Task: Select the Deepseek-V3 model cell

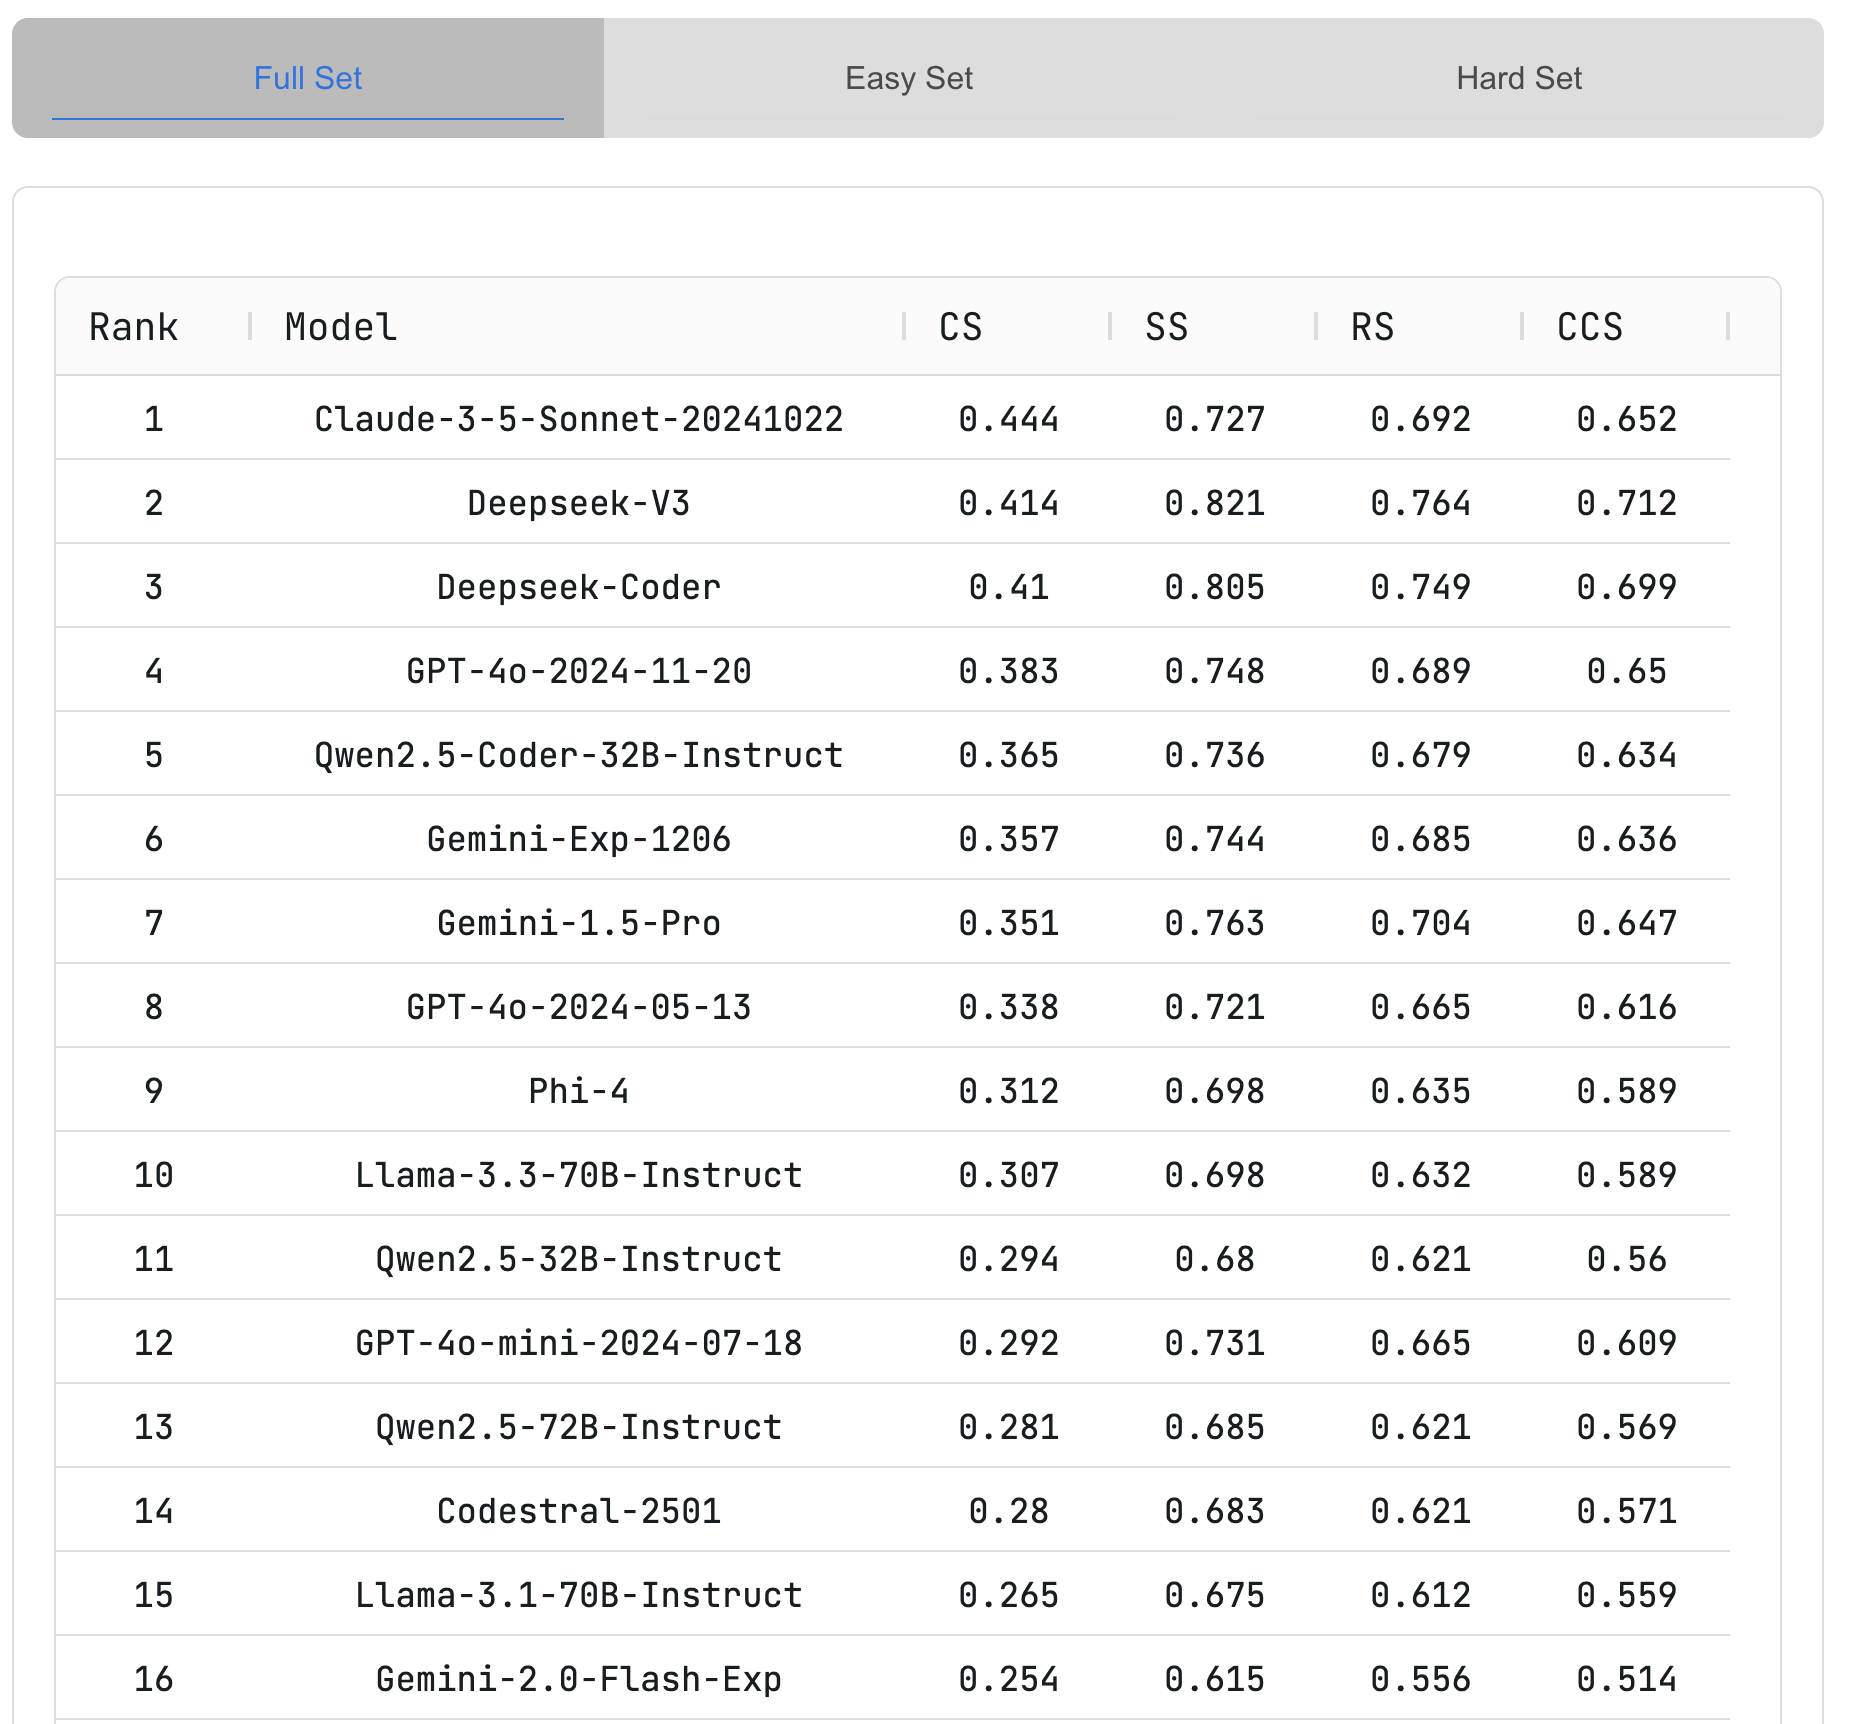Action: (x=579, y=503)
